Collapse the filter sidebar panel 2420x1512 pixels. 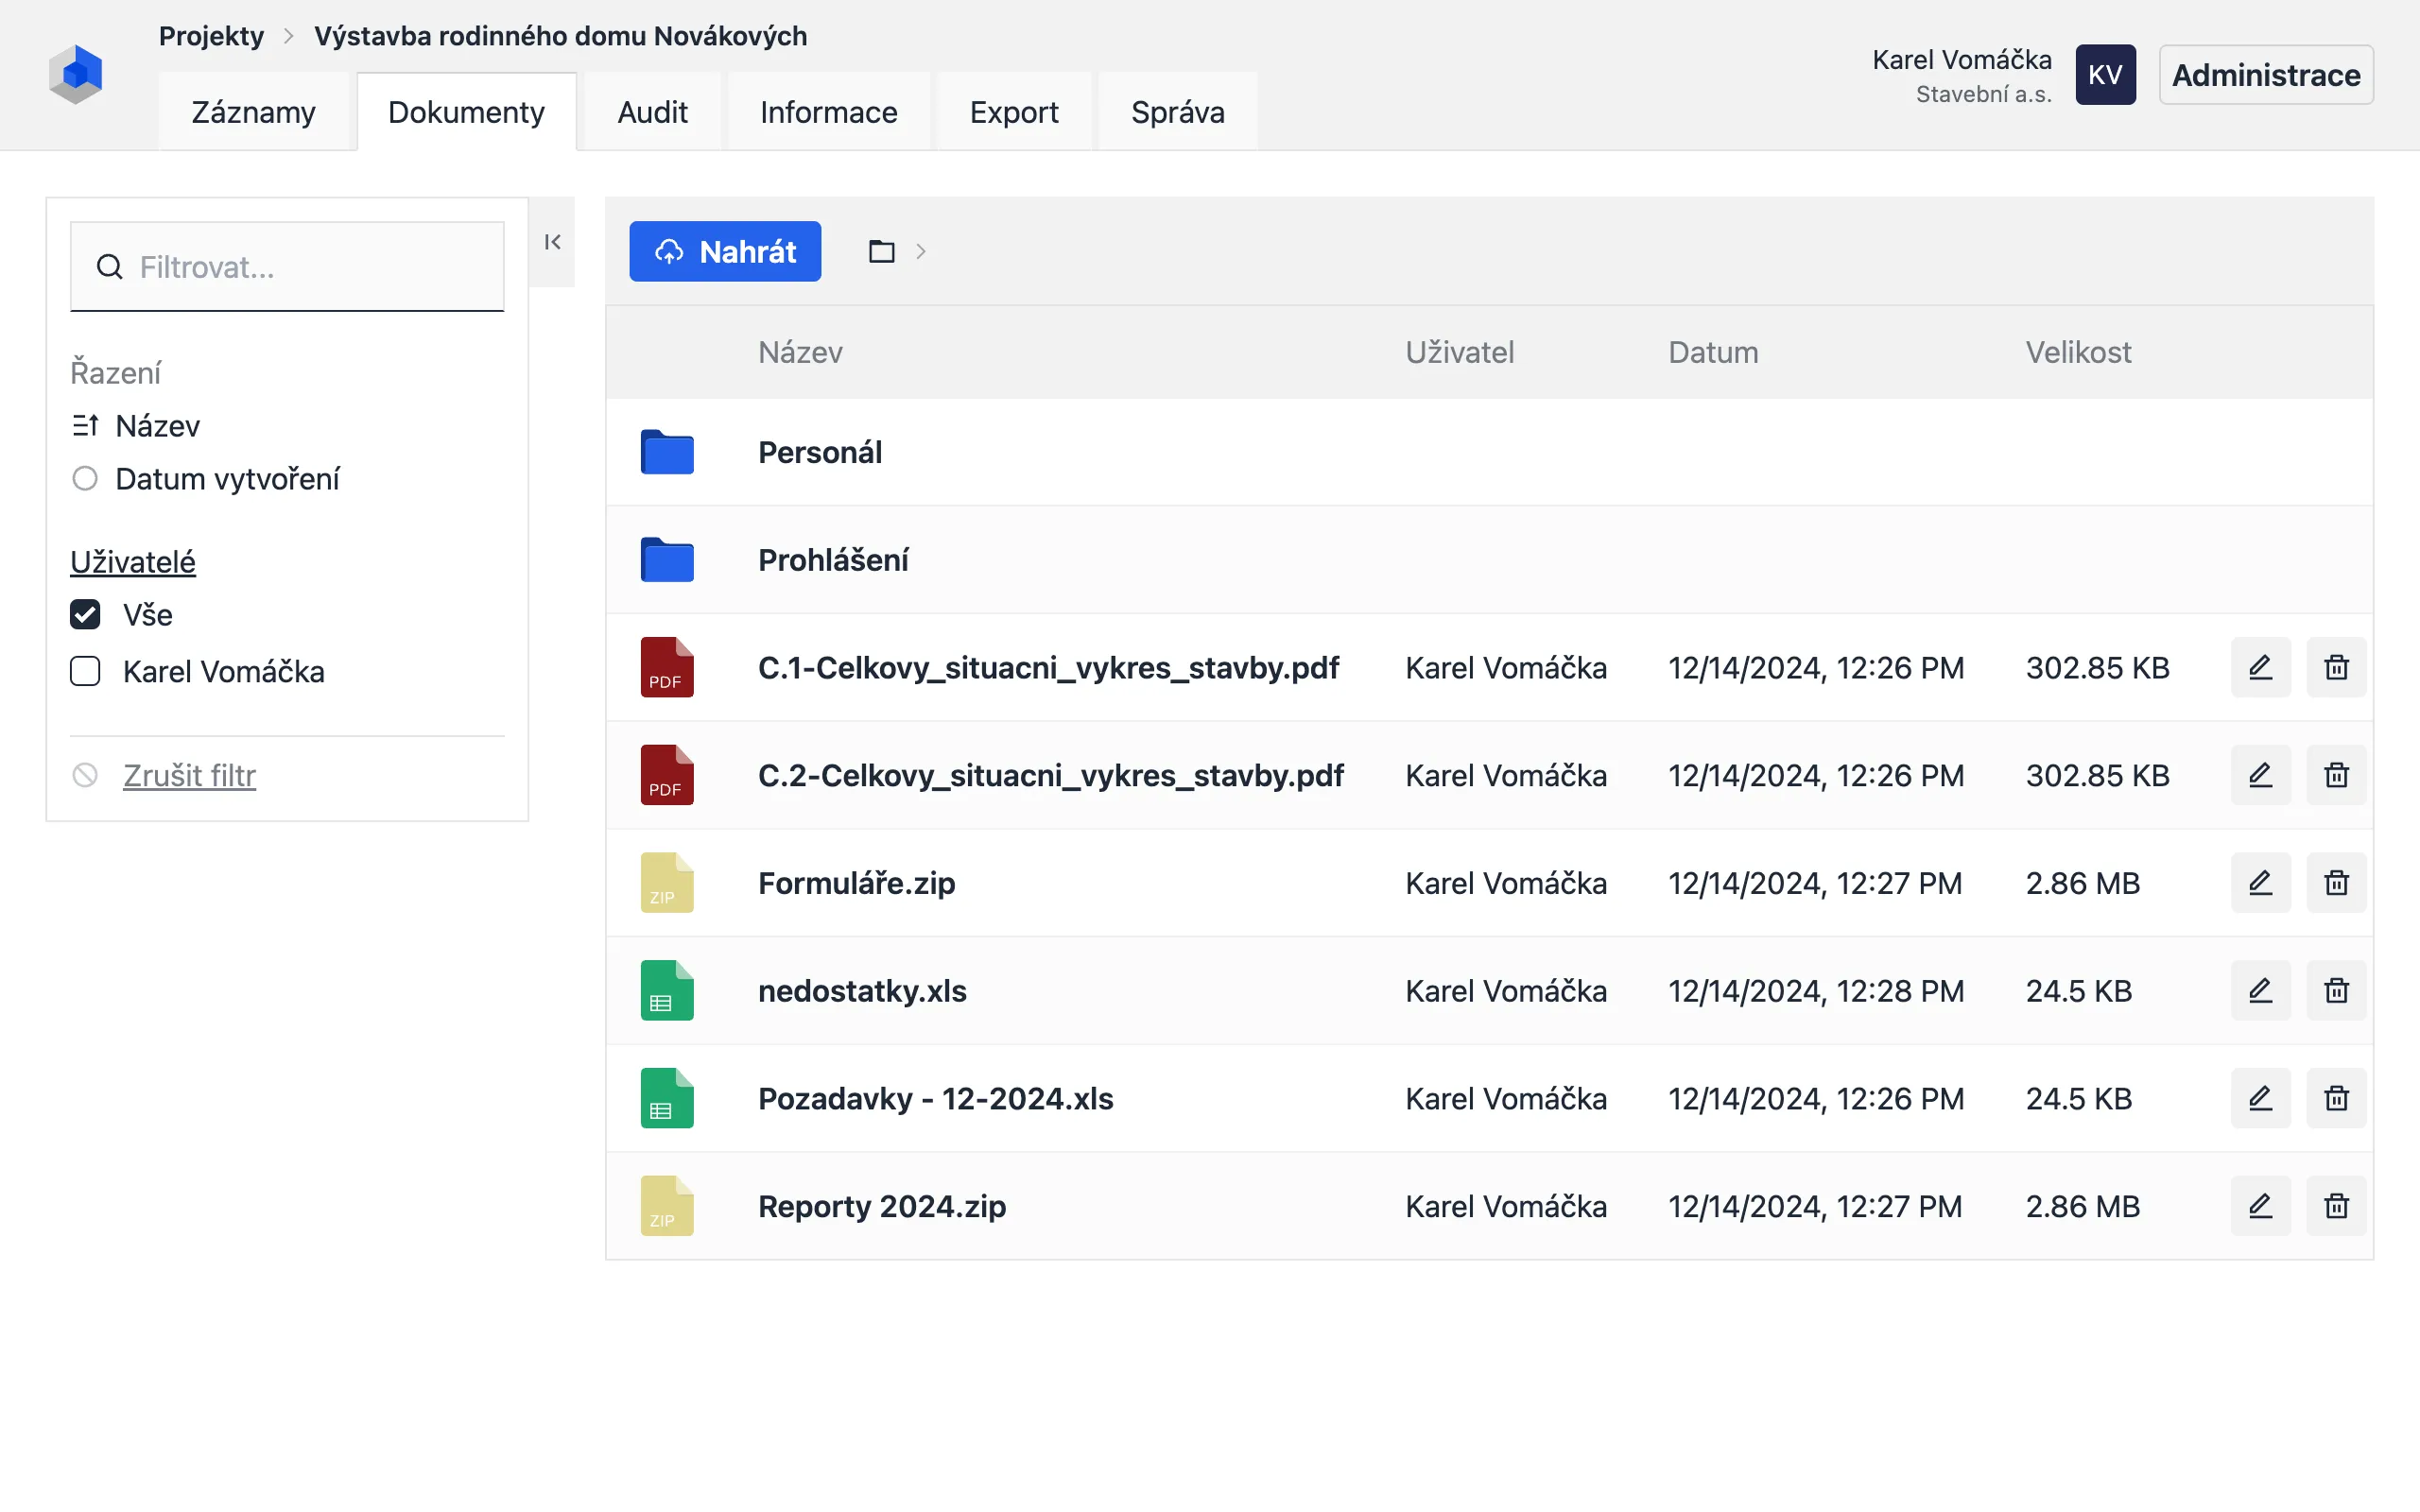(553, 242)
